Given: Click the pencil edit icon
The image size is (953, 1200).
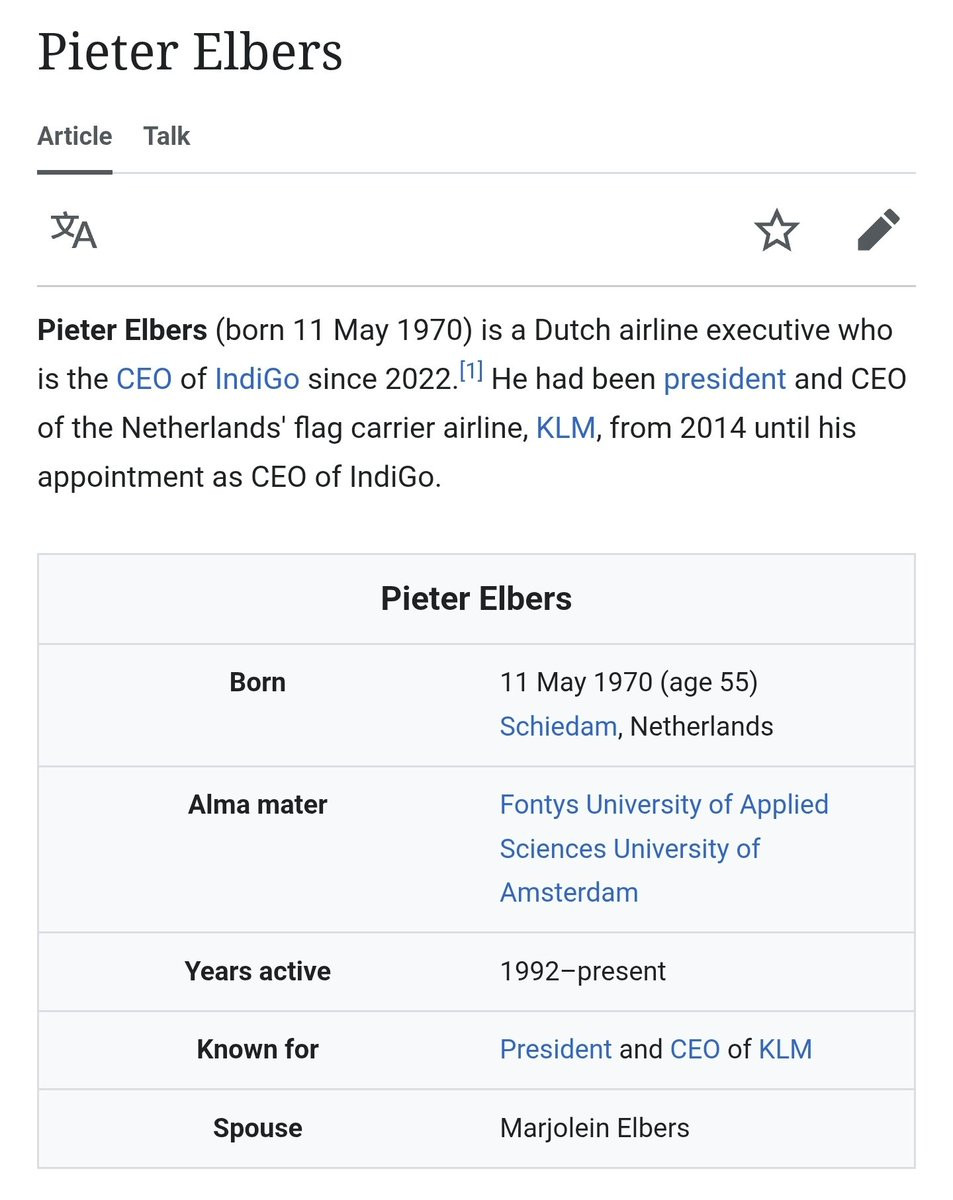Looking at the screenshot, I should point(879,230).
